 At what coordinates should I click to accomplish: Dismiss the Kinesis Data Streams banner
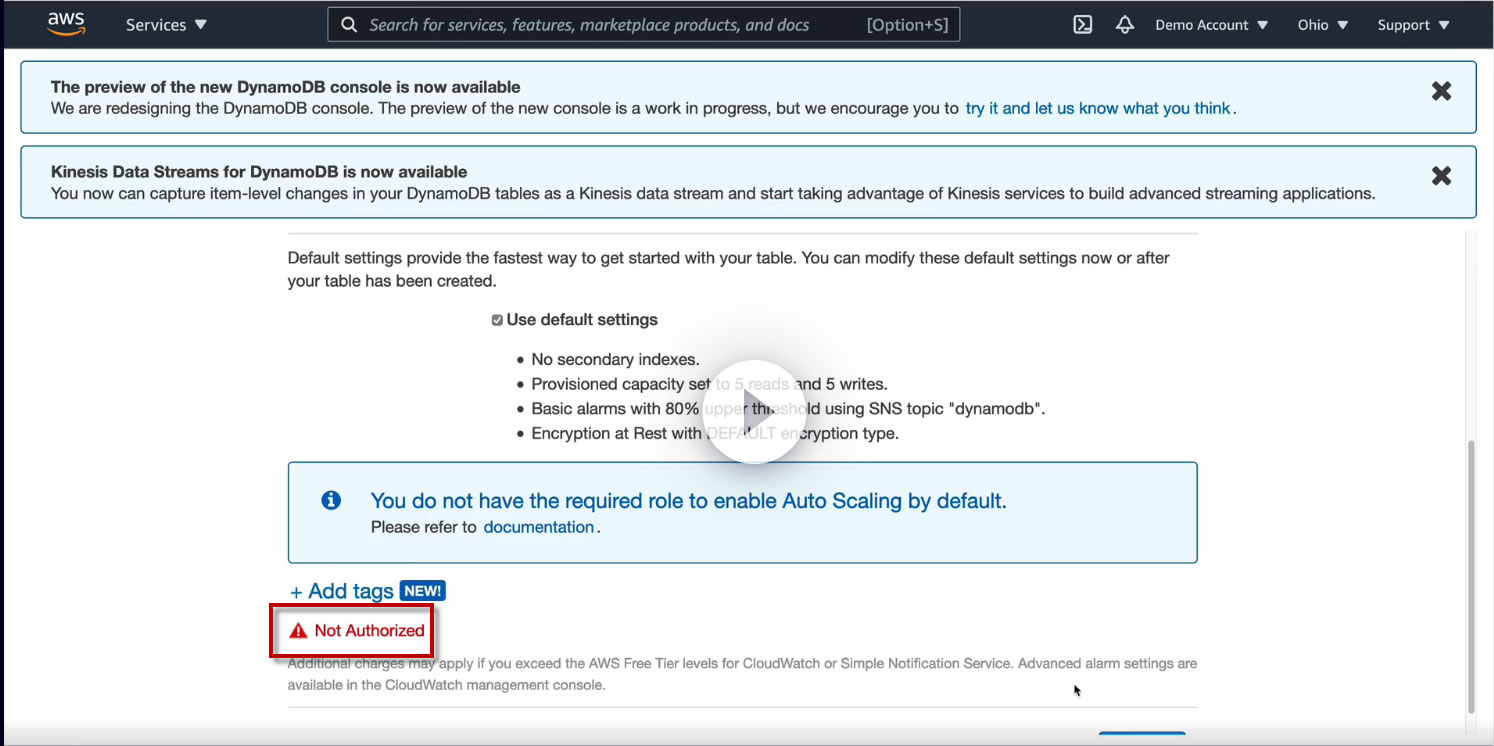1441,176
